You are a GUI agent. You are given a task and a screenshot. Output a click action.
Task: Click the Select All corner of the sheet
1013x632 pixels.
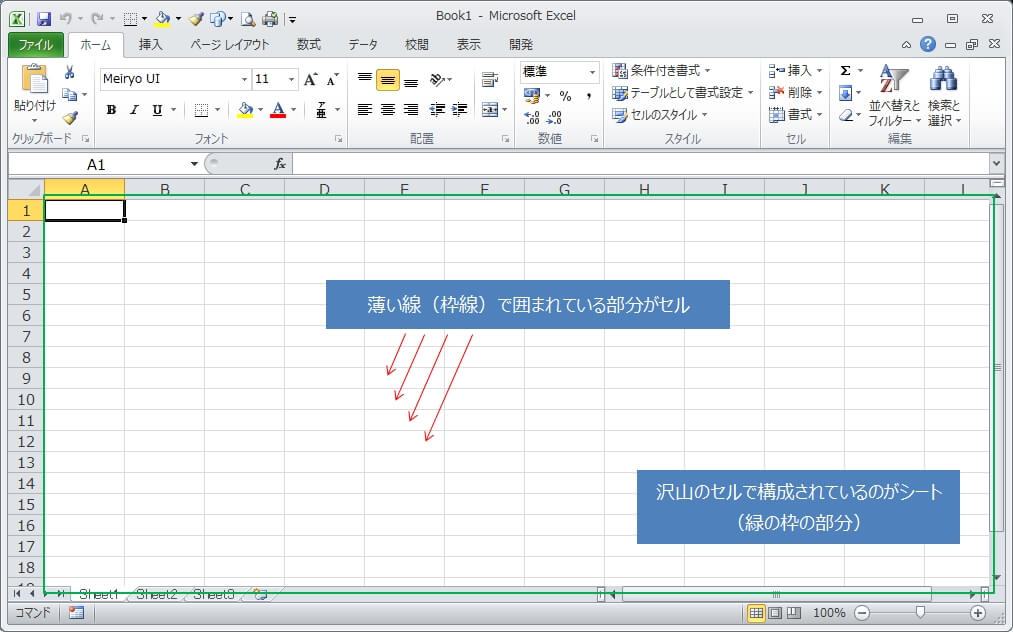(26, 189)
